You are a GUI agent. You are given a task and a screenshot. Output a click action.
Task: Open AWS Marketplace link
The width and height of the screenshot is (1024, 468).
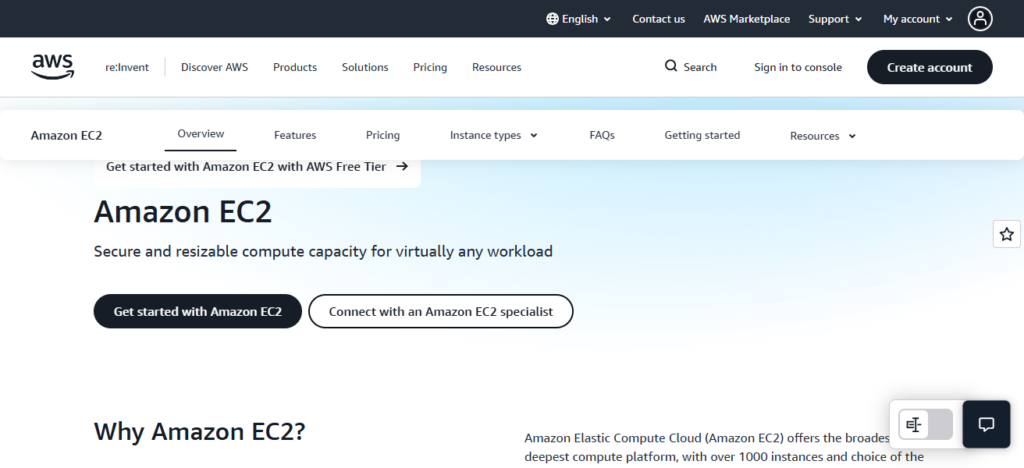[746, 19]
